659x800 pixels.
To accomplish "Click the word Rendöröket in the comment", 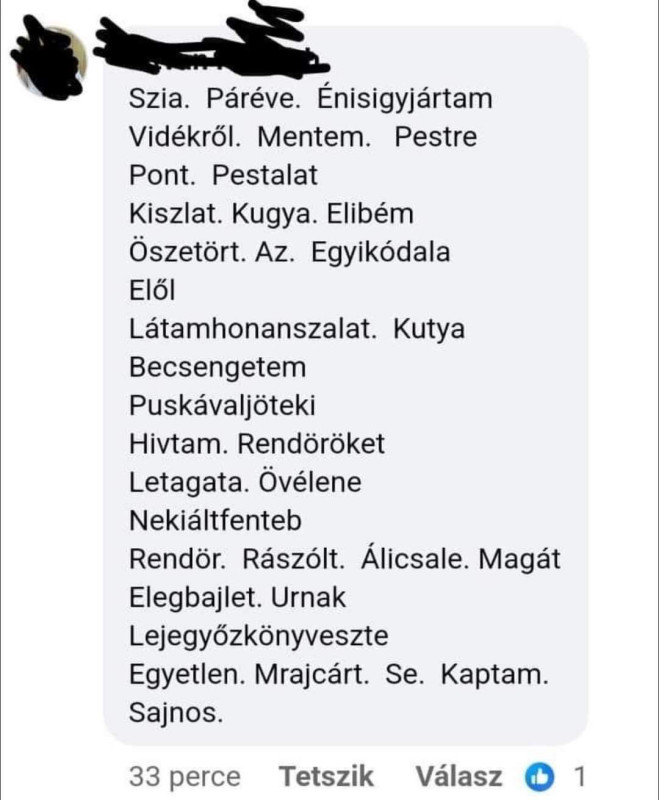I will click(x=311, y=443).
